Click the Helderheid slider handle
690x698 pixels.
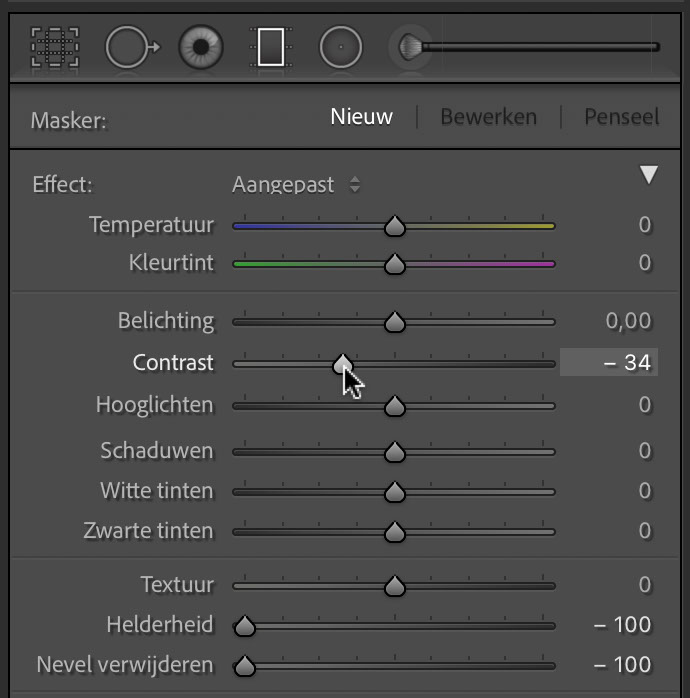244,625
